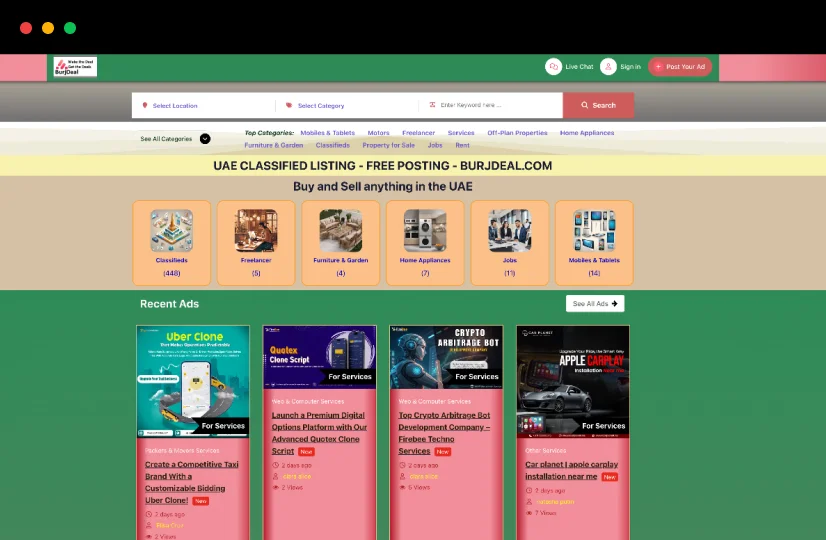
Task: Open the Freelancer top category link
Action: (x=418, y=133)
